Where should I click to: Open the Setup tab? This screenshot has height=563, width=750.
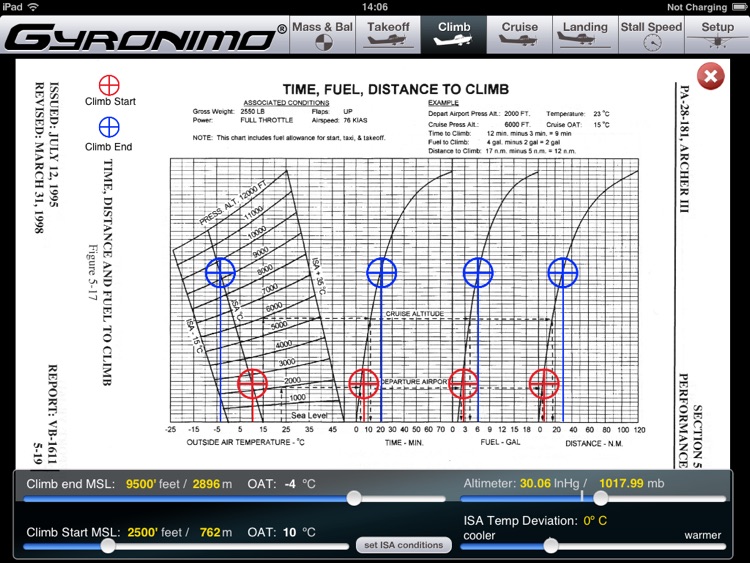tap(717, 35)
